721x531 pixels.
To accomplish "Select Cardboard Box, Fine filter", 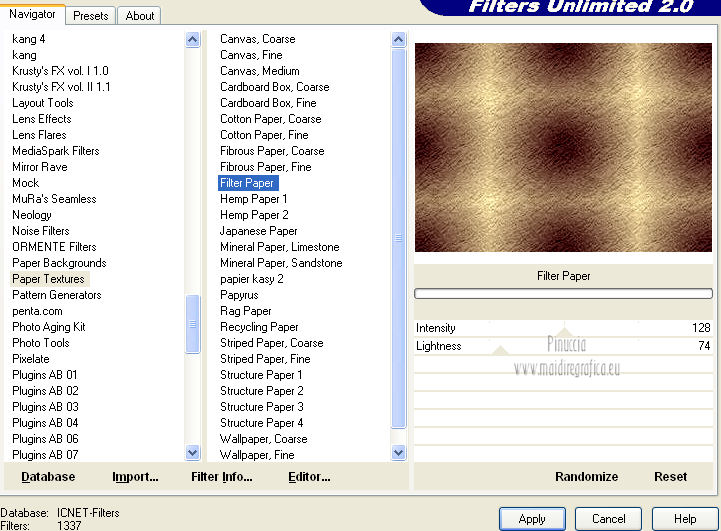I will [268, 103].
